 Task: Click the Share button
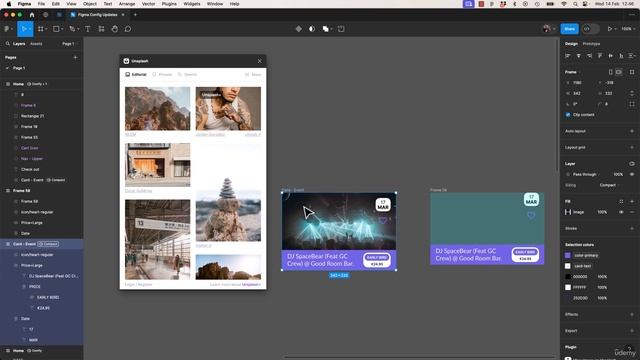pos(569,29)
